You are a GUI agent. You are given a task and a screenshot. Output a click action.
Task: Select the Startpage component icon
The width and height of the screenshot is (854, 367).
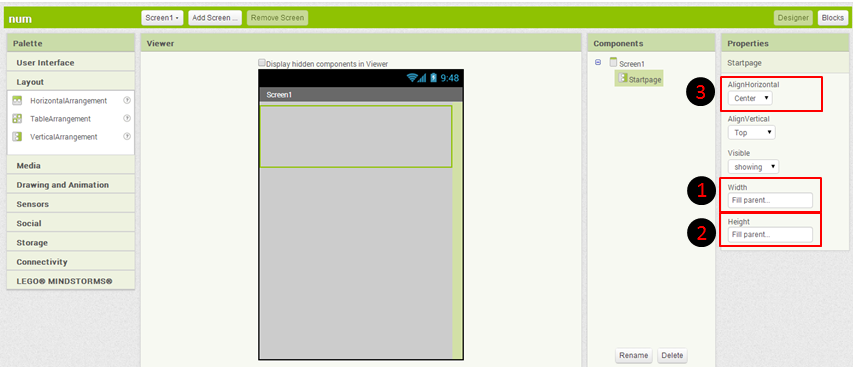coord(623,78)
